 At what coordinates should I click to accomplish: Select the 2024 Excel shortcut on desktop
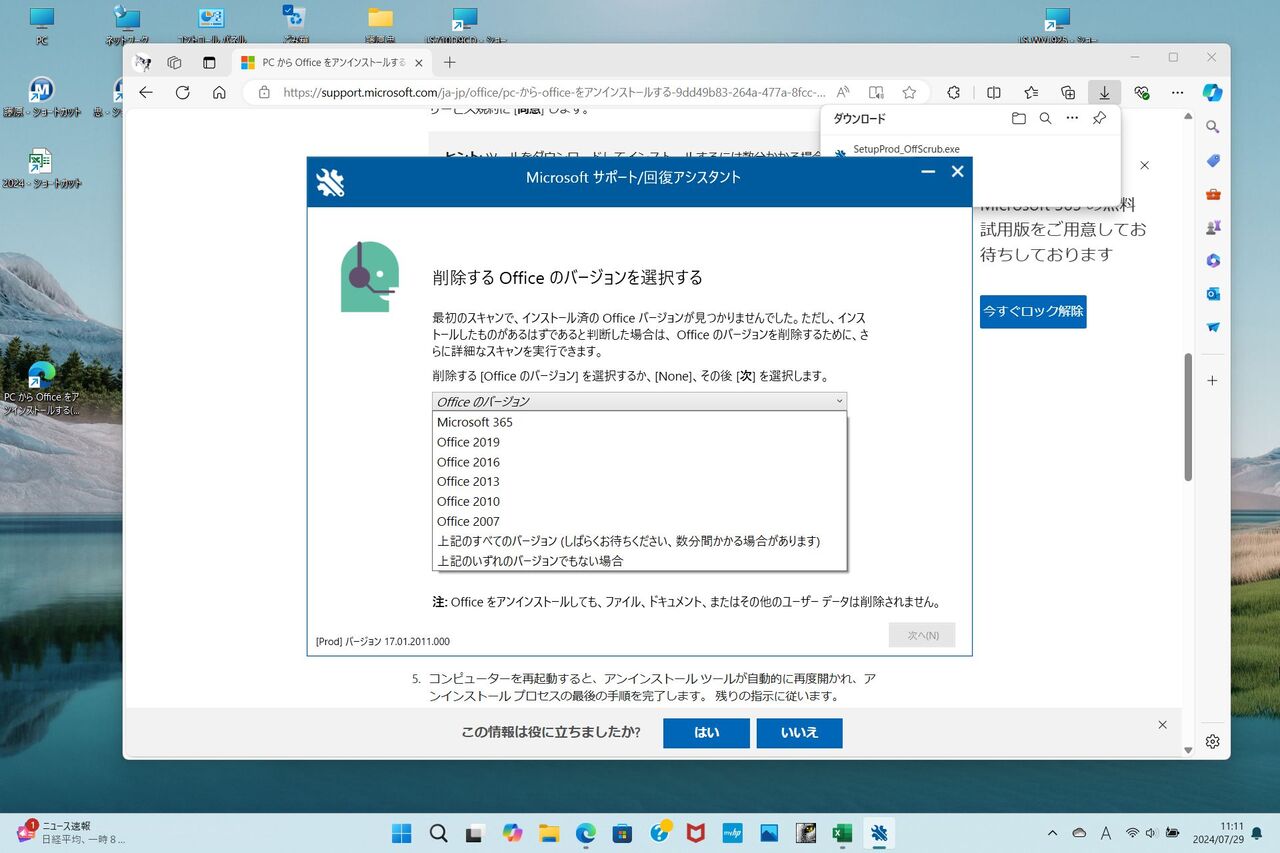point(41,169)
